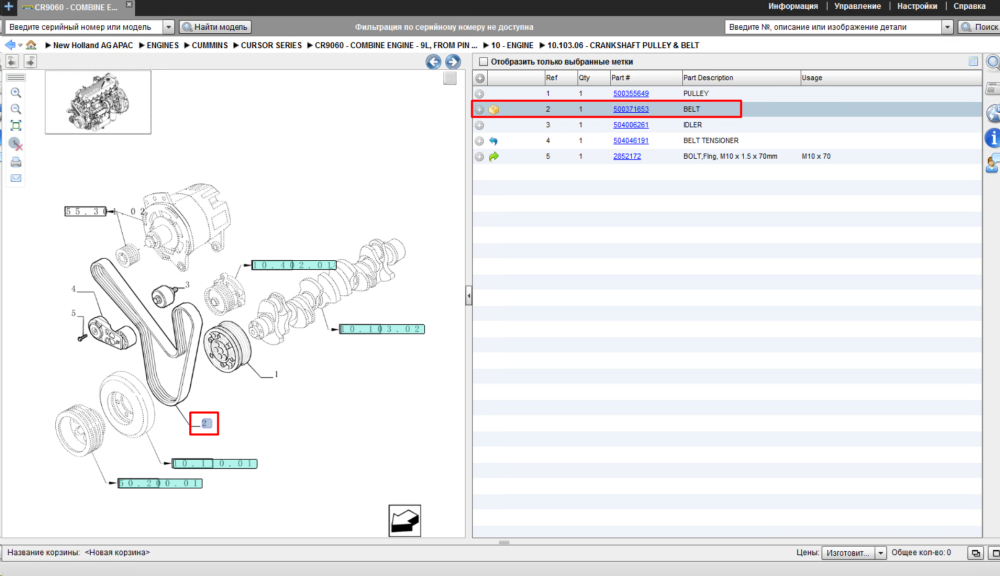Open the back history dropdown arrow
1000x576 pixels.
tap(20, 45)
